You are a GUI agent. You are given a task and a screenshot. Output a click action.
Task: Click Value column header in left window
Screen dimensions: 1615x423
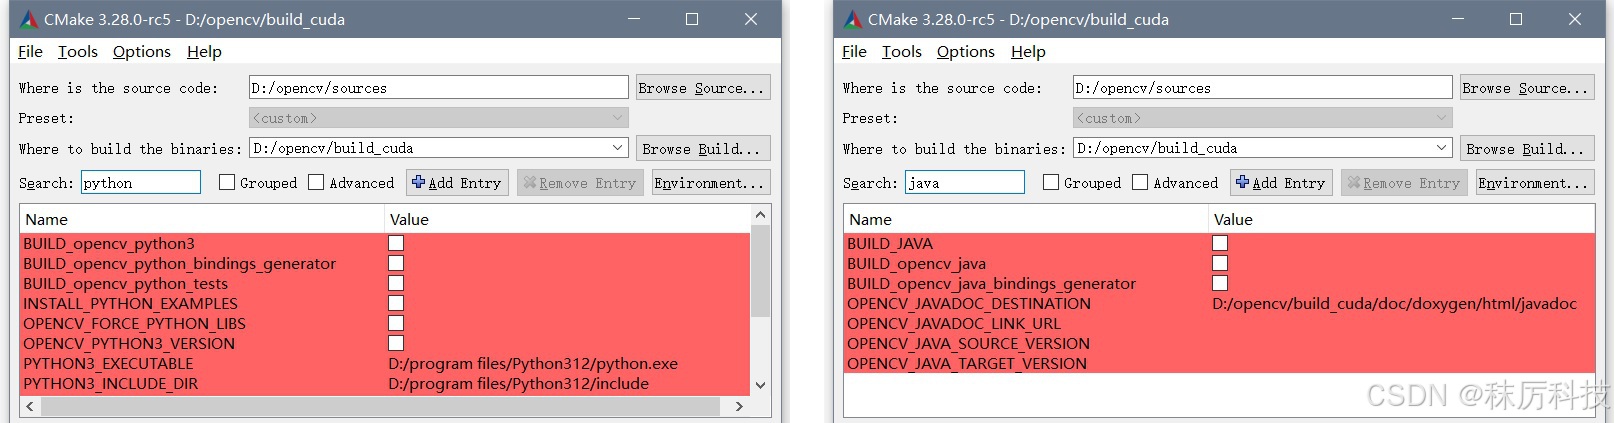pos(567,219)
